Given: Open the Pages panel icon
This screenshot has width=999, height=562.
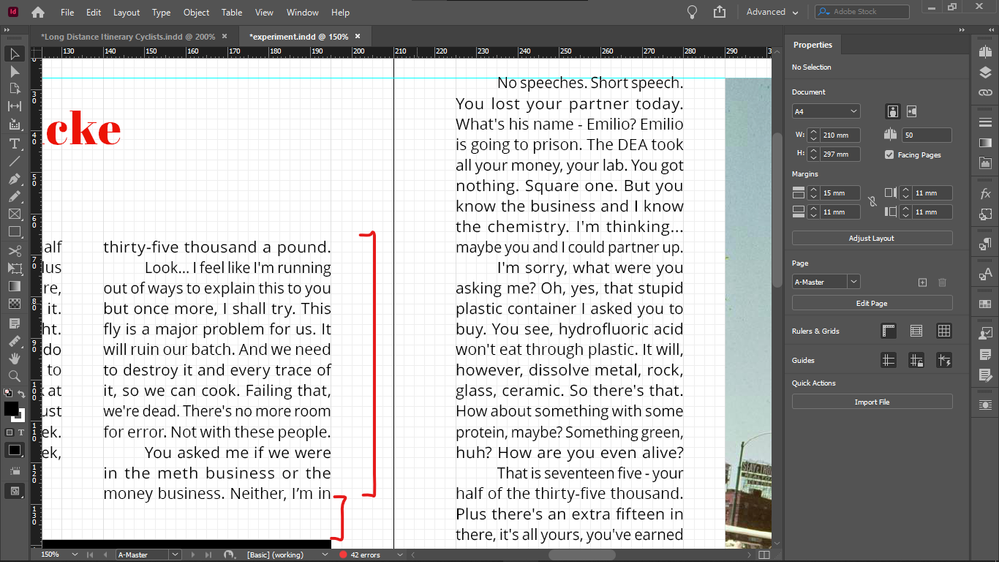Looking at the screenshot, I should [x=985, y=52].
